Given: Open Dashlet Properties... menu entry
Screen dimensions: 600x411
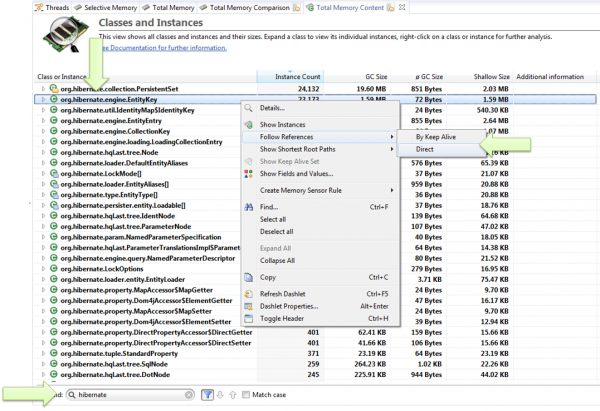Looking at the screenshot, I should pos(320,306).
